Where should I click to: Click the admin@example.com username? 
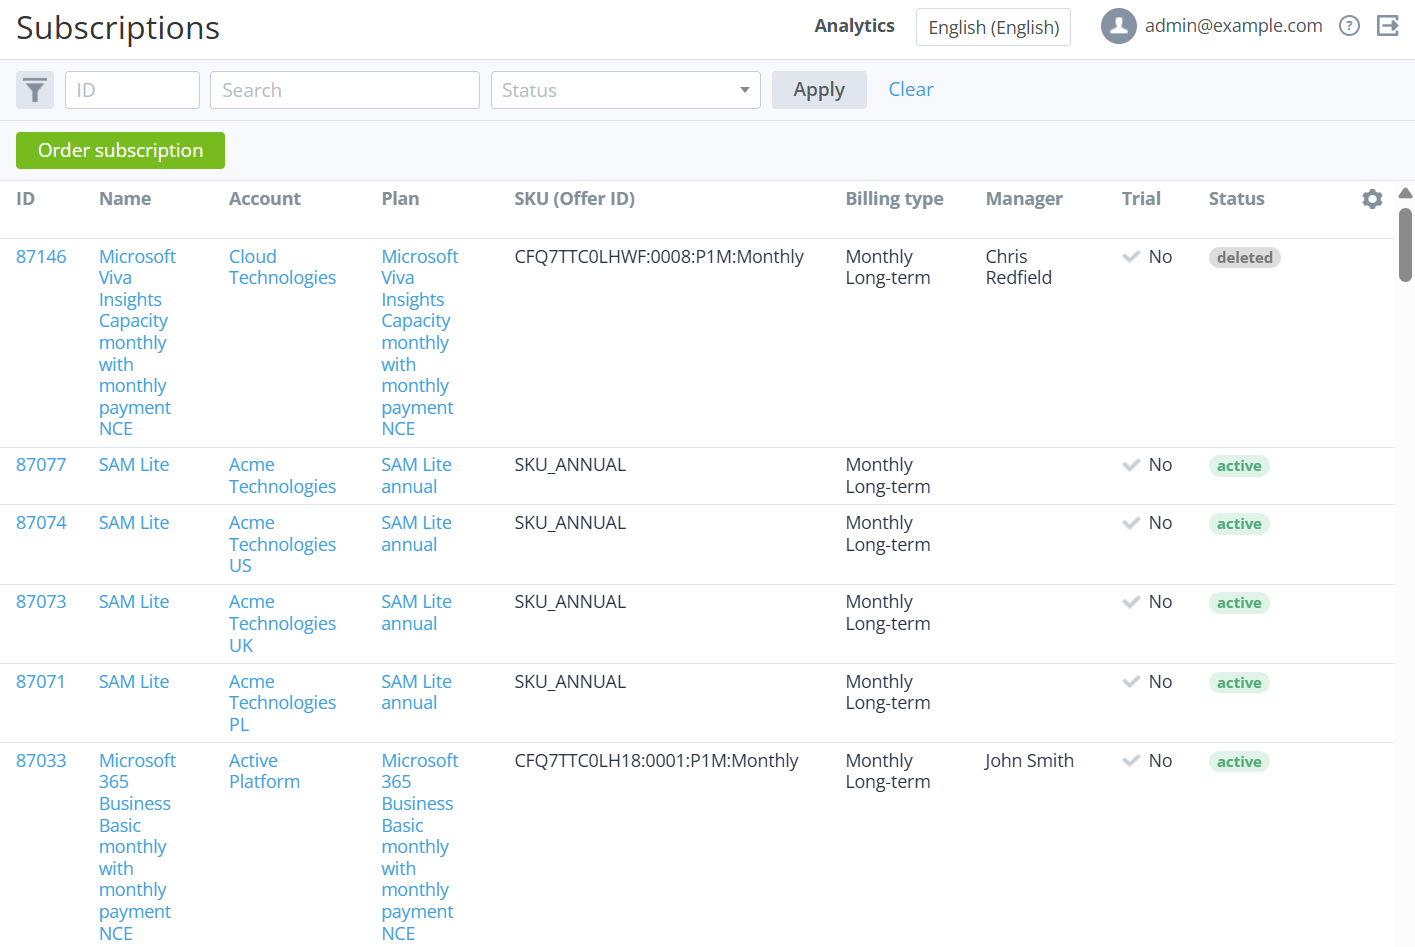tap(1233, 26)
